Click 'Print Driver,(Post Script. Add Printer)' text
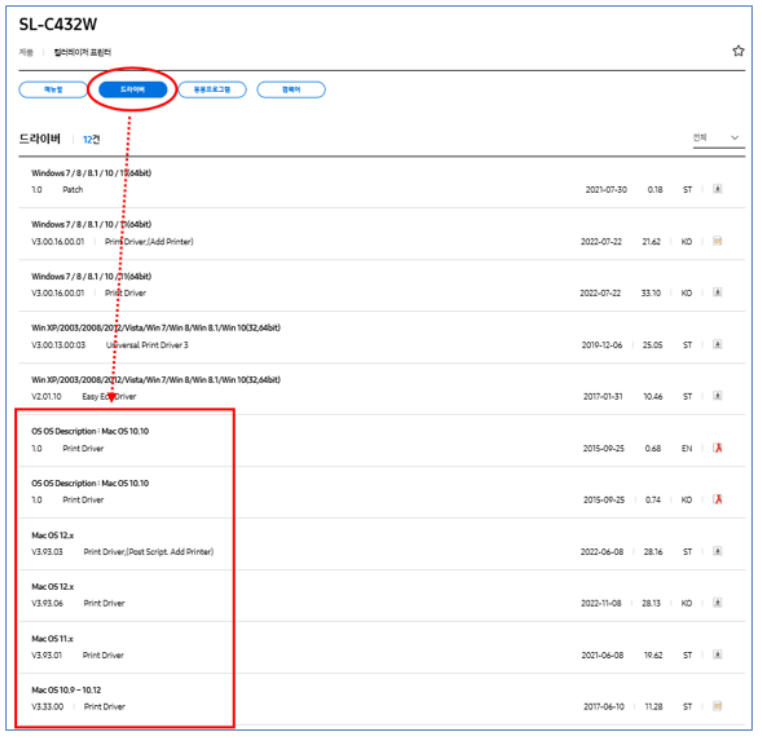This screenshot has width=762, height=738. click(x=149, y=552)
